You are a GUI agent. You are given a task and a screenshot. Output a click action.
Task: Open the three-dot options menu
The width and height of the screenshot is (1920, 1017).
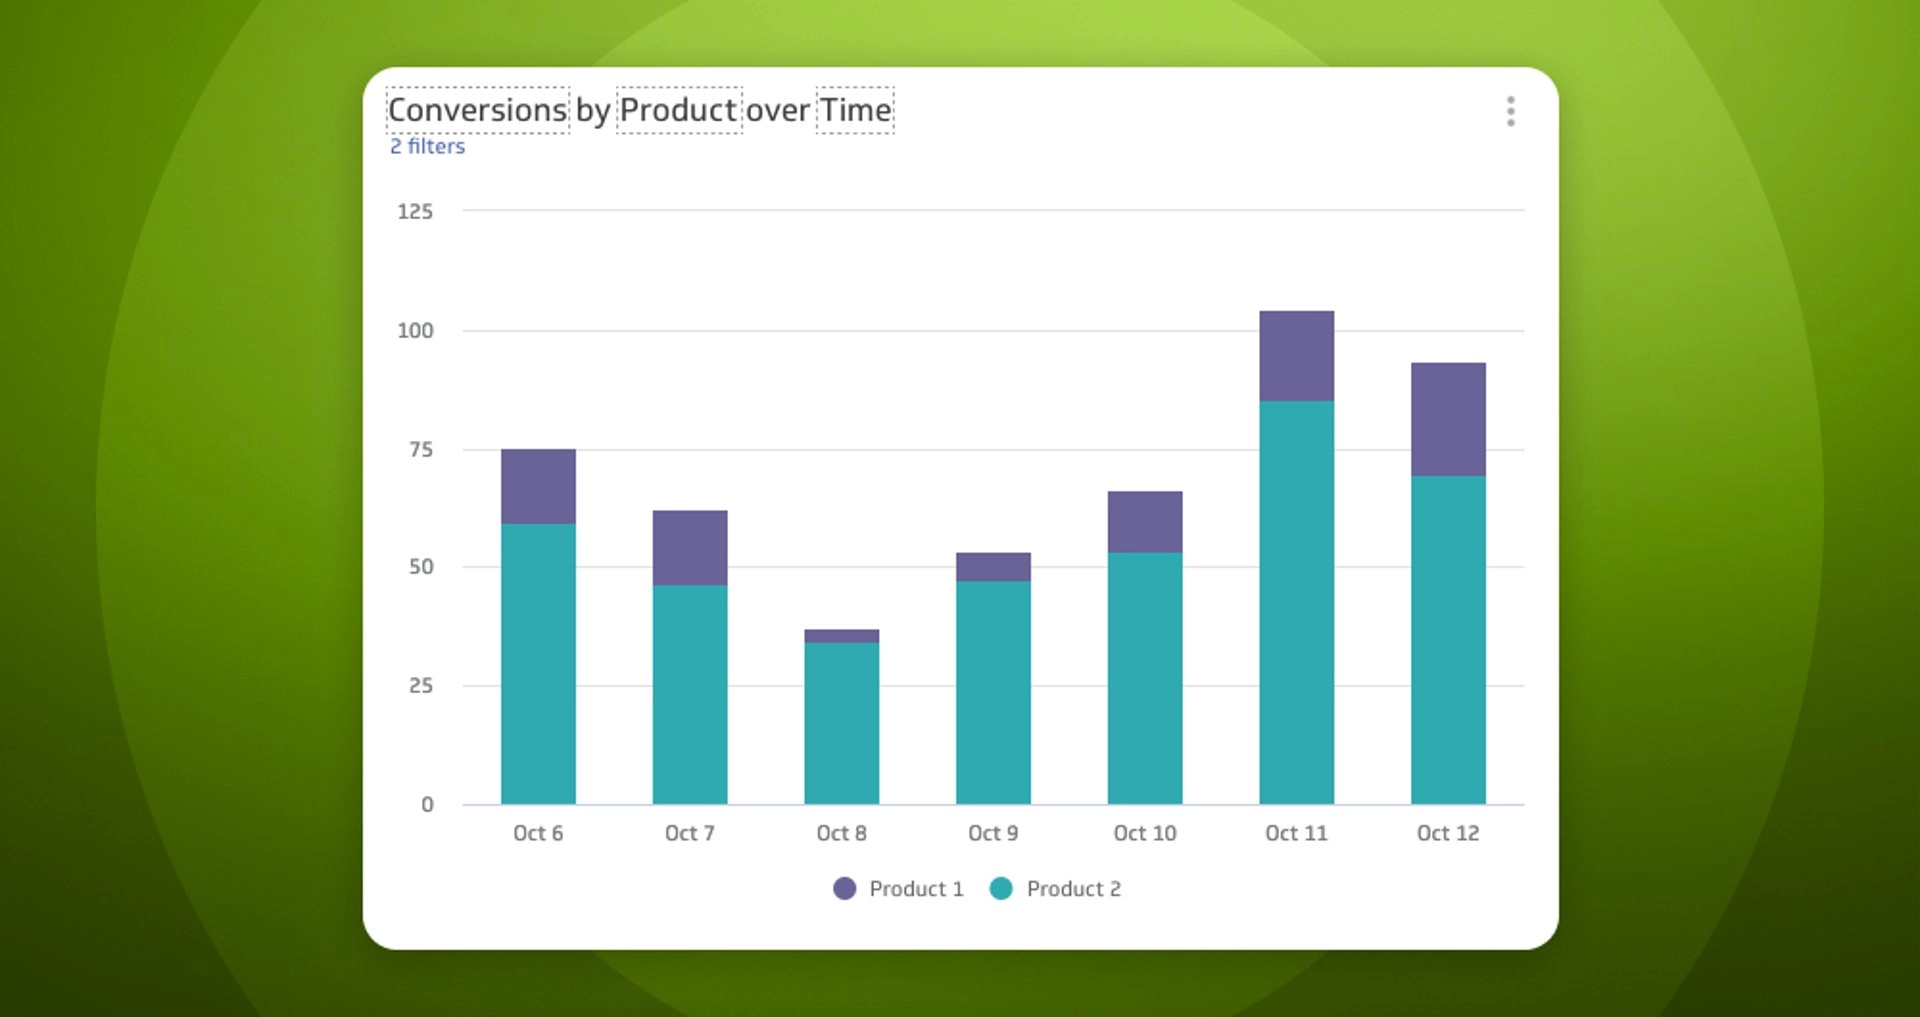pos(1510,111)
